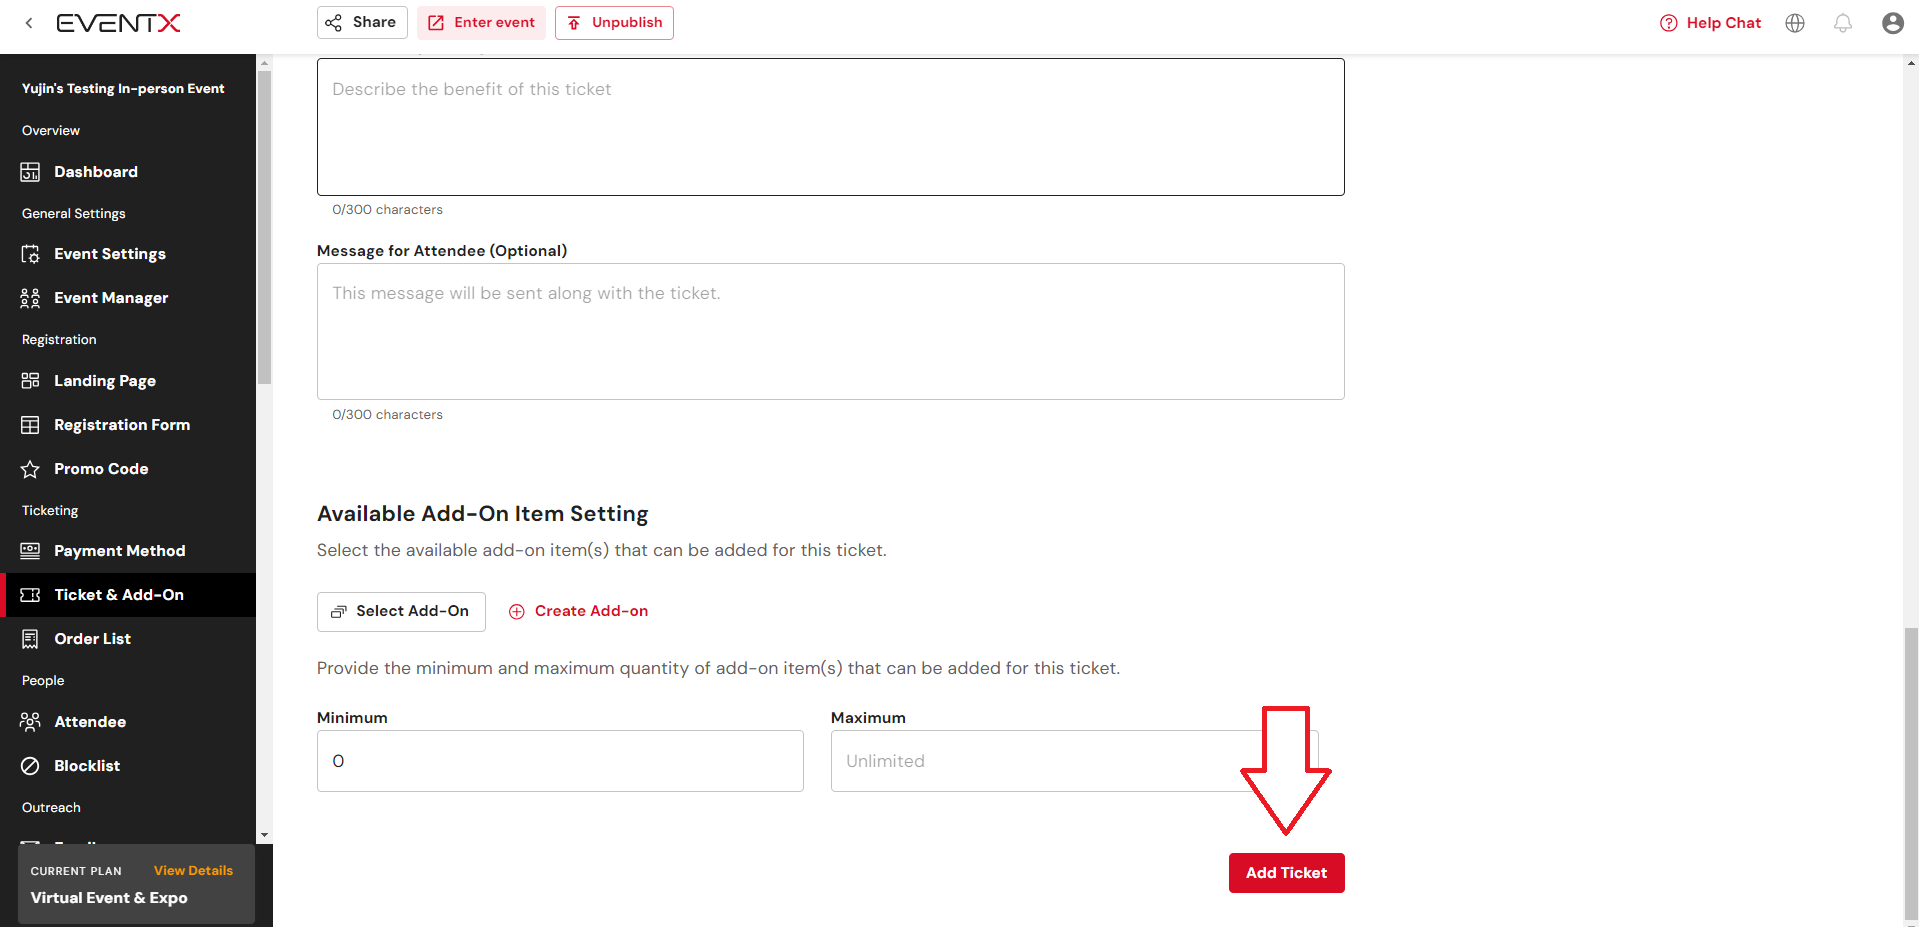This screenshot has width=1919, height=927.
Task: Click the 'Available Add-On Item Setting' heading
Action: (x=482, y=514)
